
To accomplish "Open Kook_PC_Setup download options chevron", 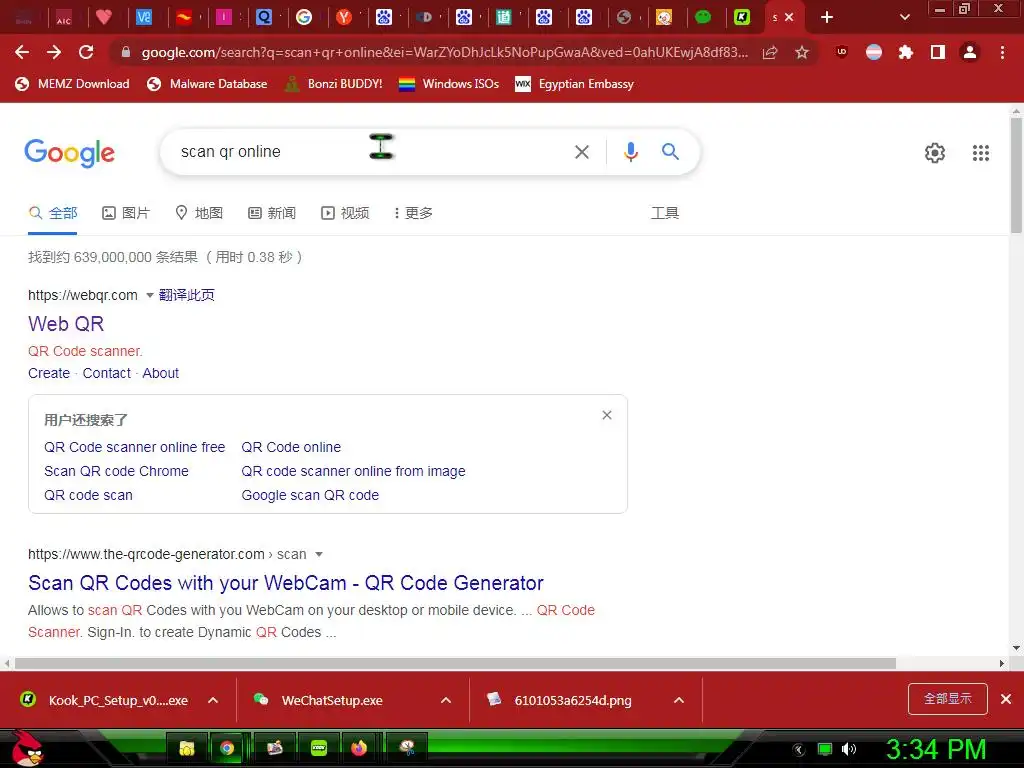I will [x=213, y=700].
